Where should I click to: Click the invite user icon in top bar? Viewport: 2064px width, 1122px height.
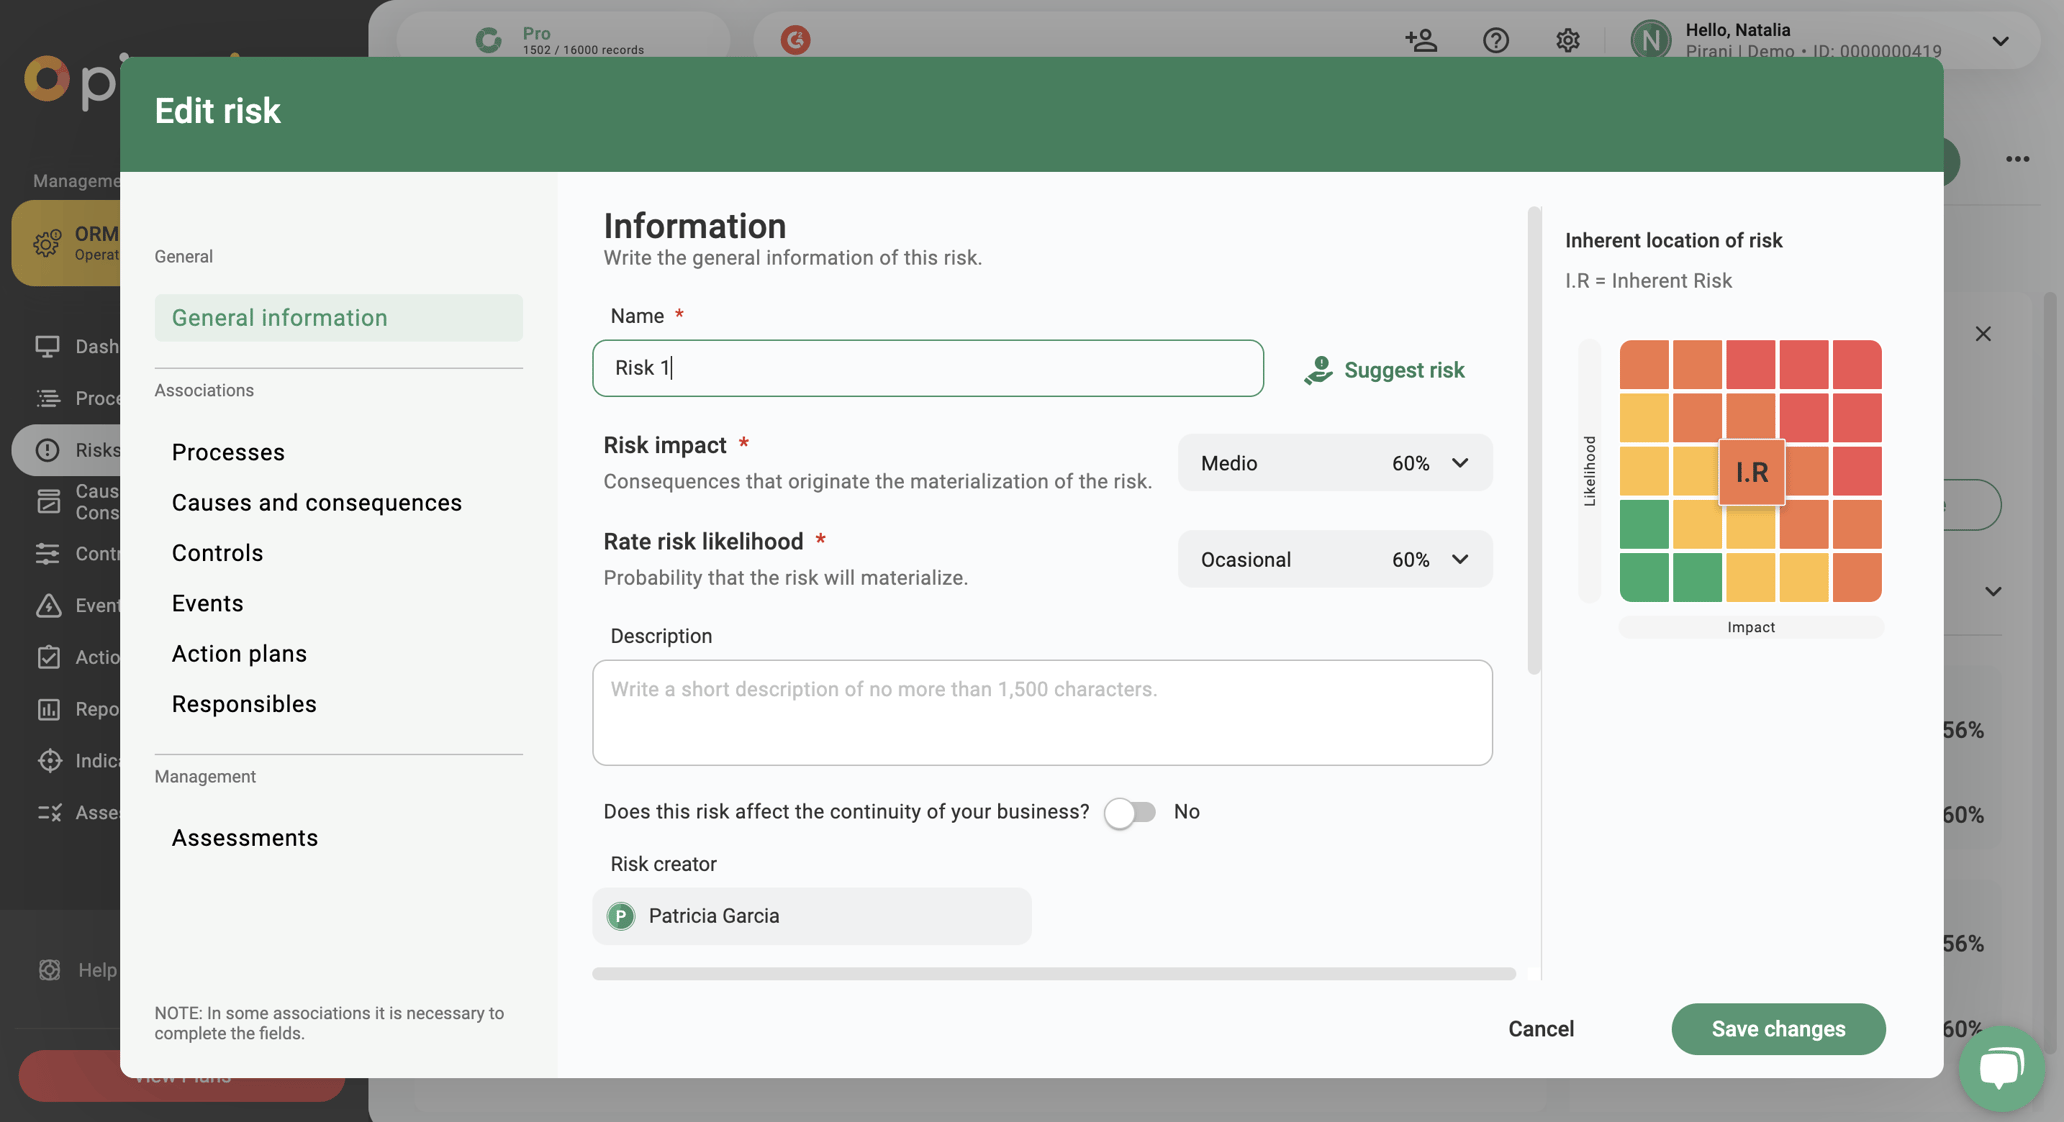pyautogui.click(x=1421, y=40)
